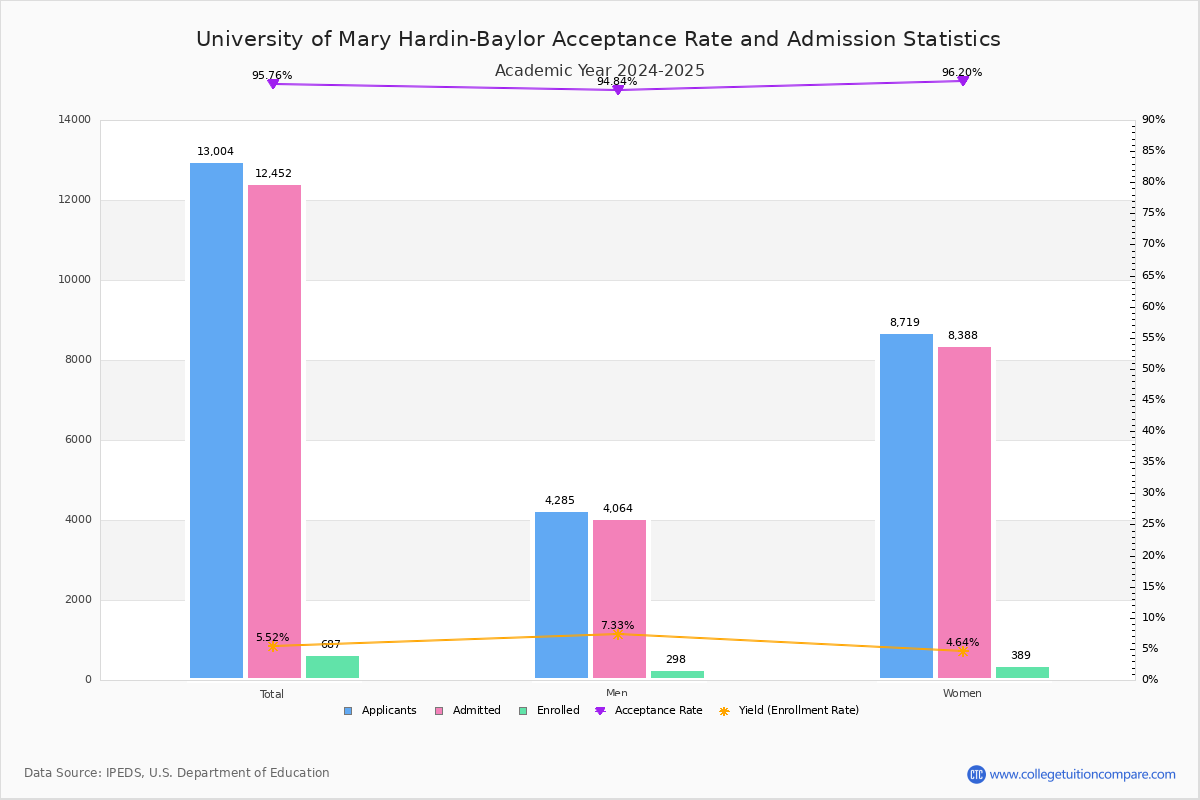The width and height of the screenshot is (1200, 800).
Task: Click the Total acceptance rate 95.76% marker
Action: [272, 84]
